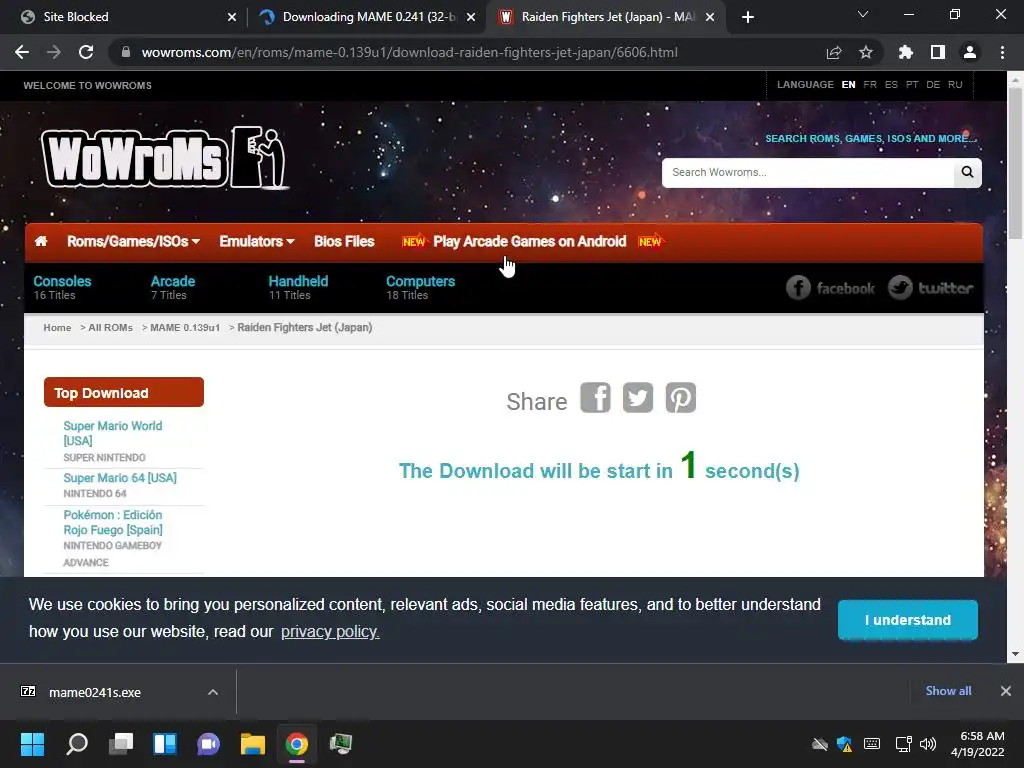The height and width of the screenshot is (768, 1024).
Task: Expand Emulators dropdown menu
Action: pyautogui.click(x=257, y=242)
